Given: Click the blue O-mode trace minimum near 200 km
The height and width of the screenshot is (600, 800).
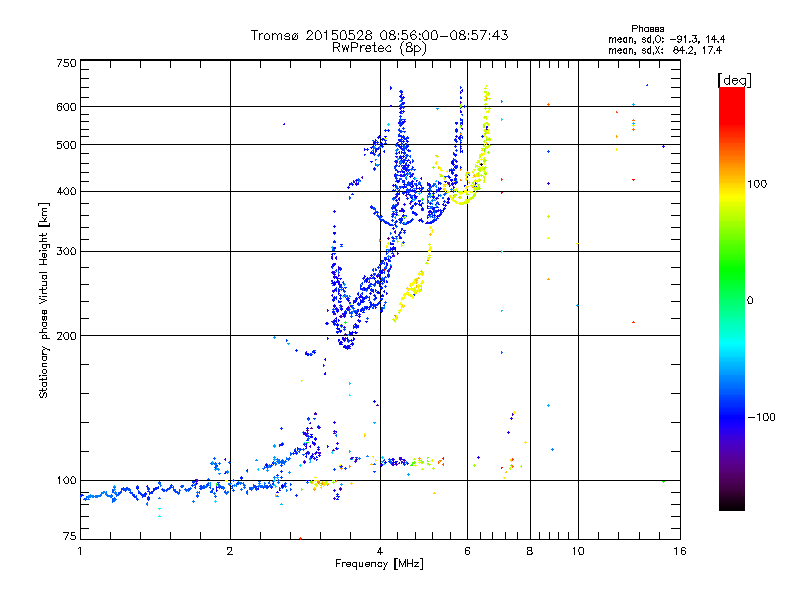Looking at the screenshot, I should 347,344.
